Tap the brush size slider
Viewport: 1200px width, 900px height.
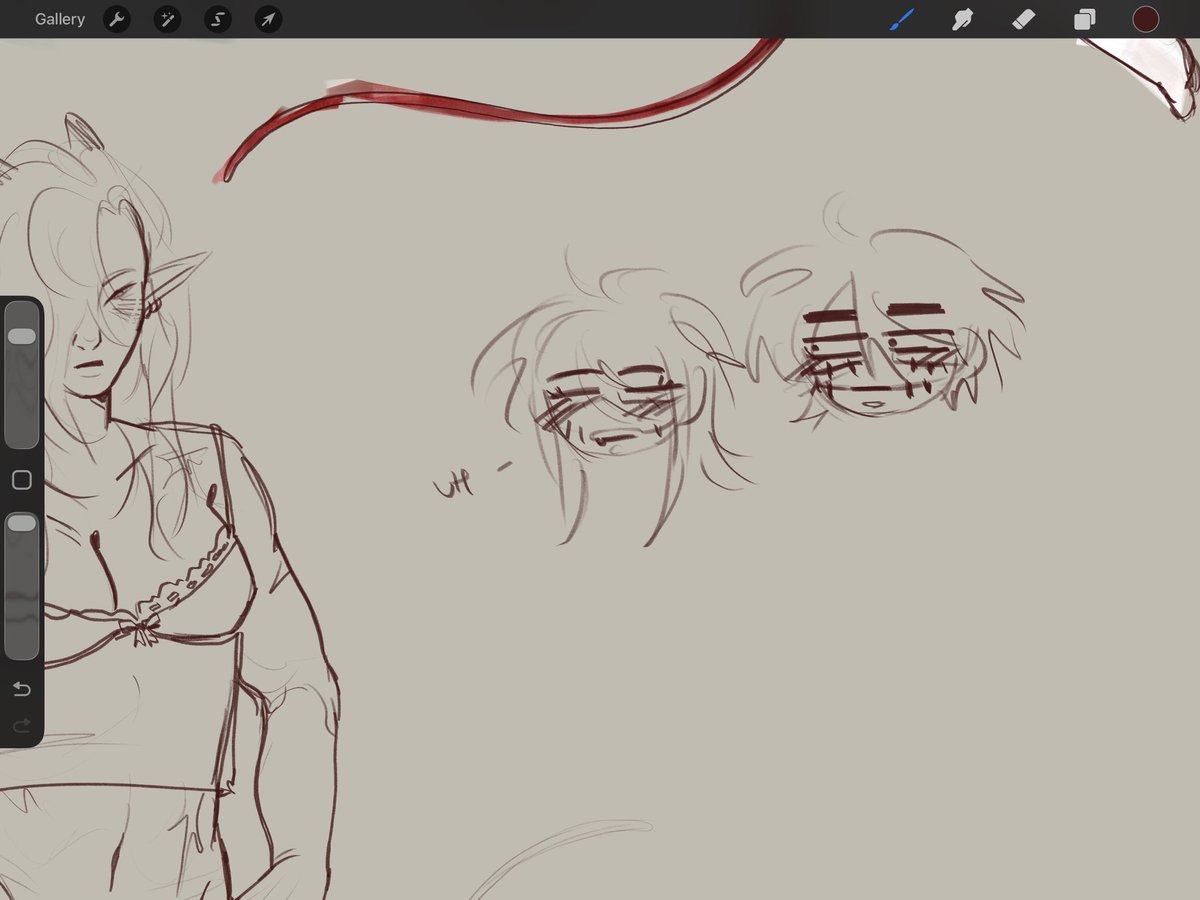point(21,377)
